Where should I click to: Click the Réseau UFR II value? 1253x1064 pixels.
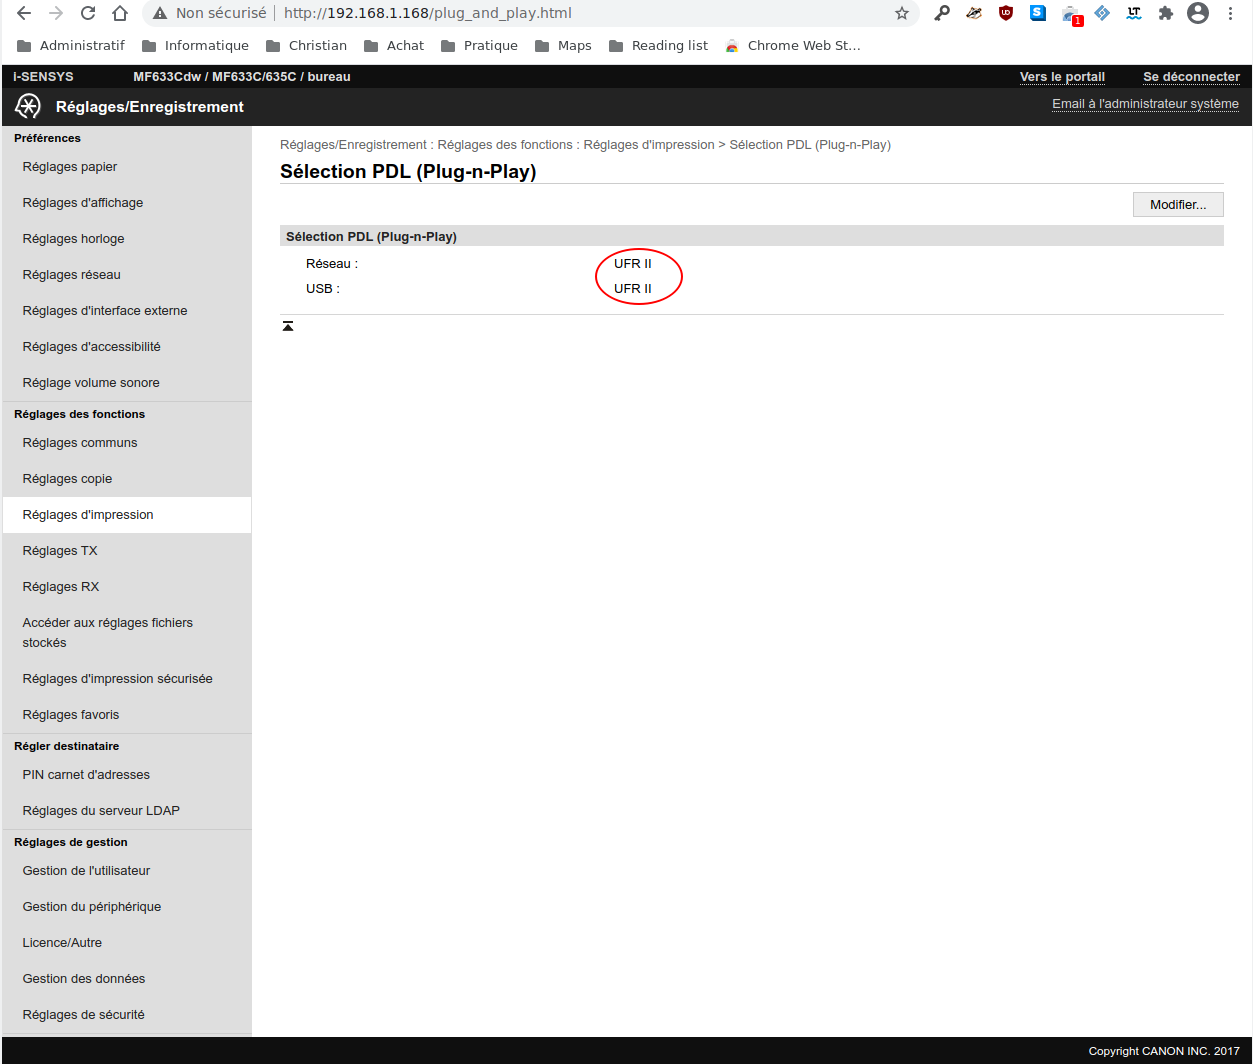tap(633, 264)
